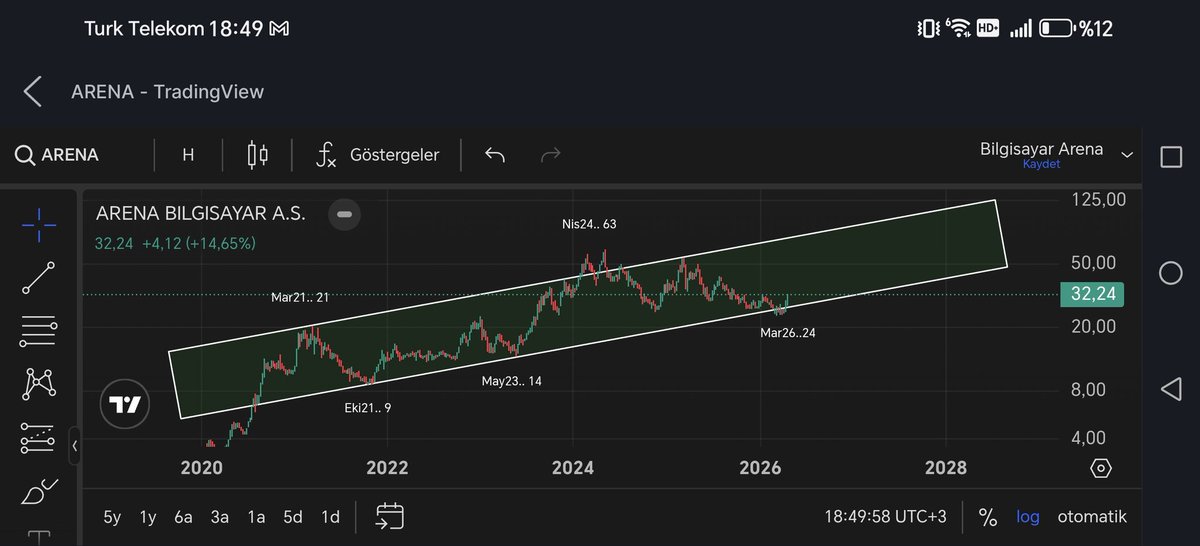Toggle otomatik auto scale
The width and height of the screenshot is (1200, 546).
[1092, 517]
